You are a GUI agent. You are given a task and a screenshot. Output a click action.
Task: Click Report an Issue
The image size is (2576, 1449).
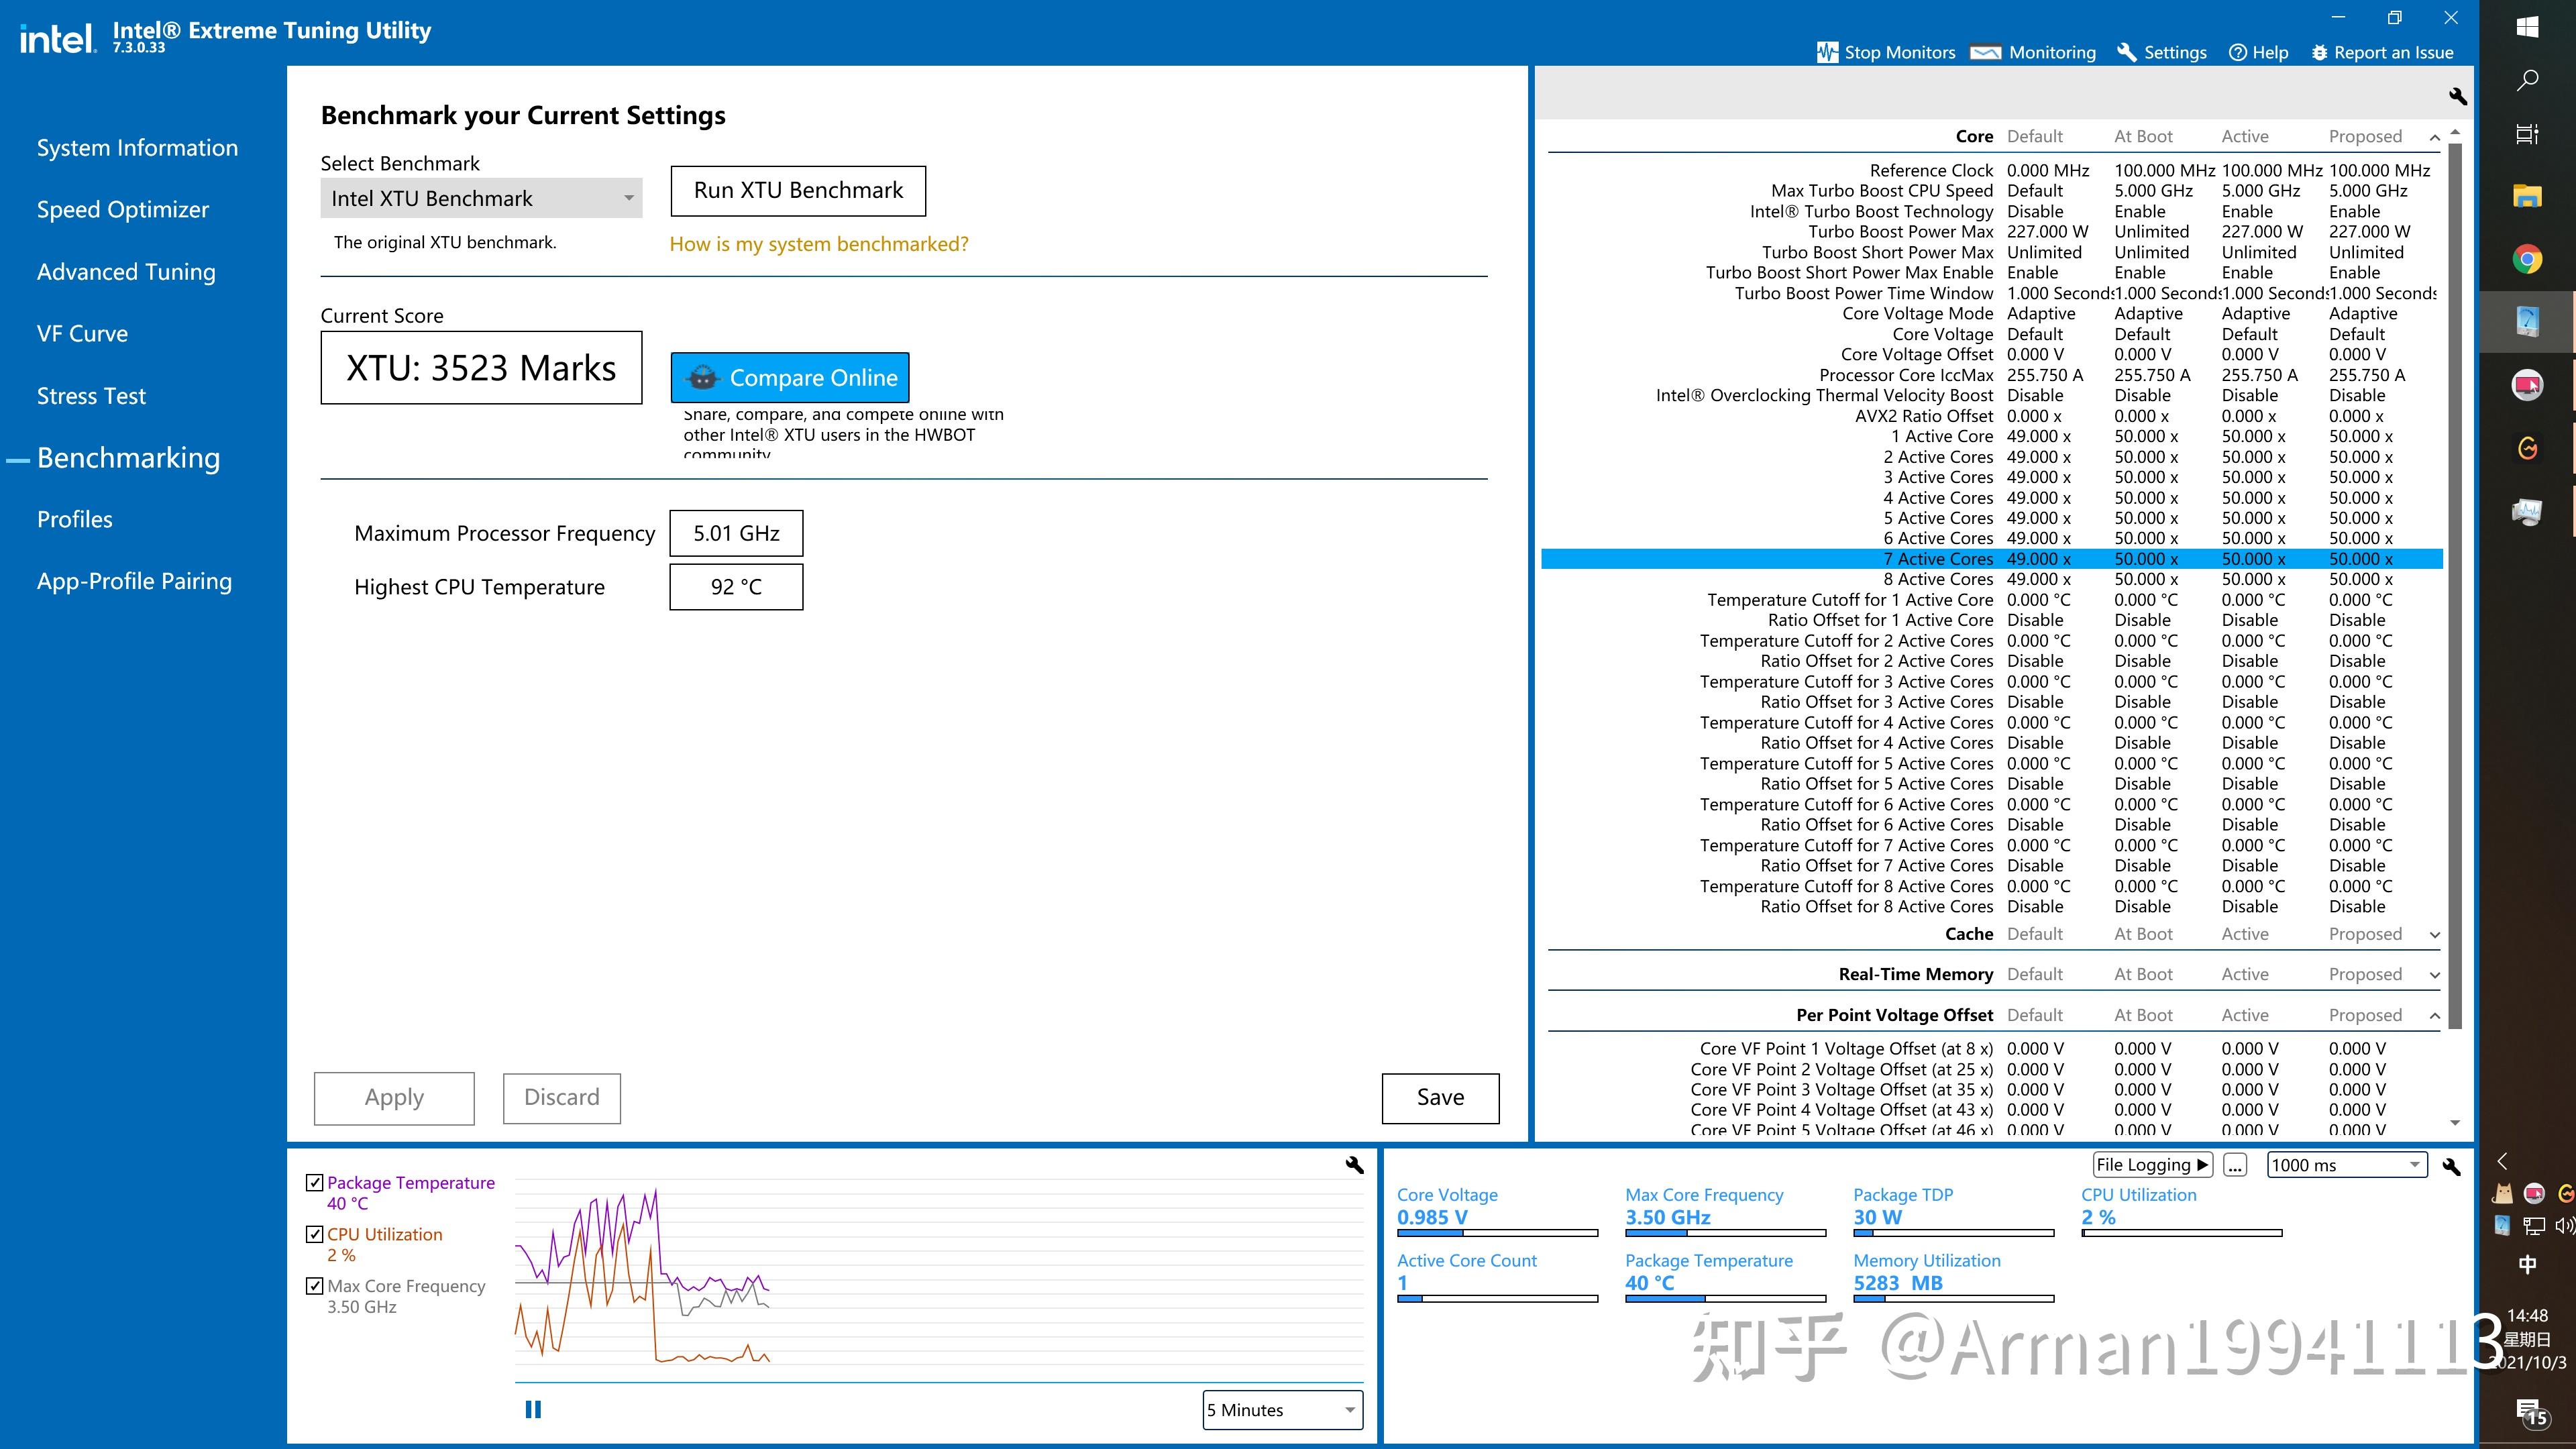(2382, 52)
